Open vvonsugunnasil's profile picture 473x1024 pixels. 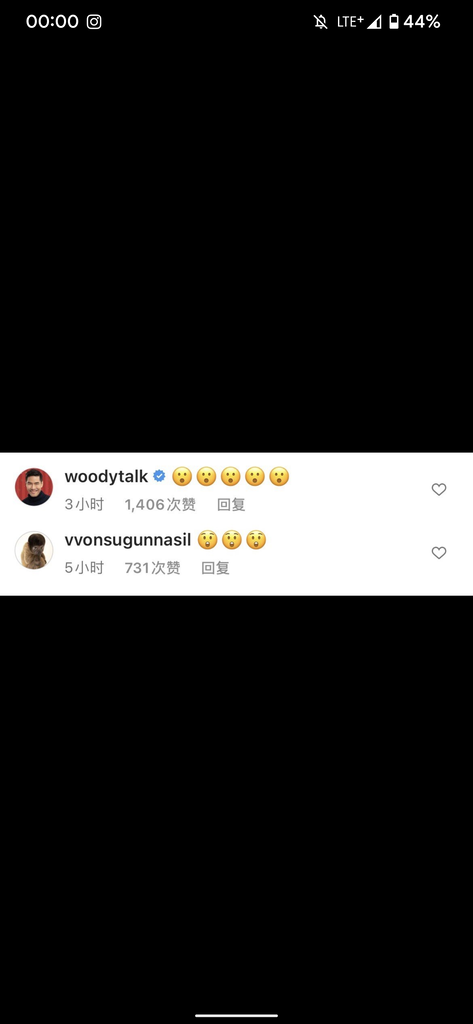tap(34, 550)
